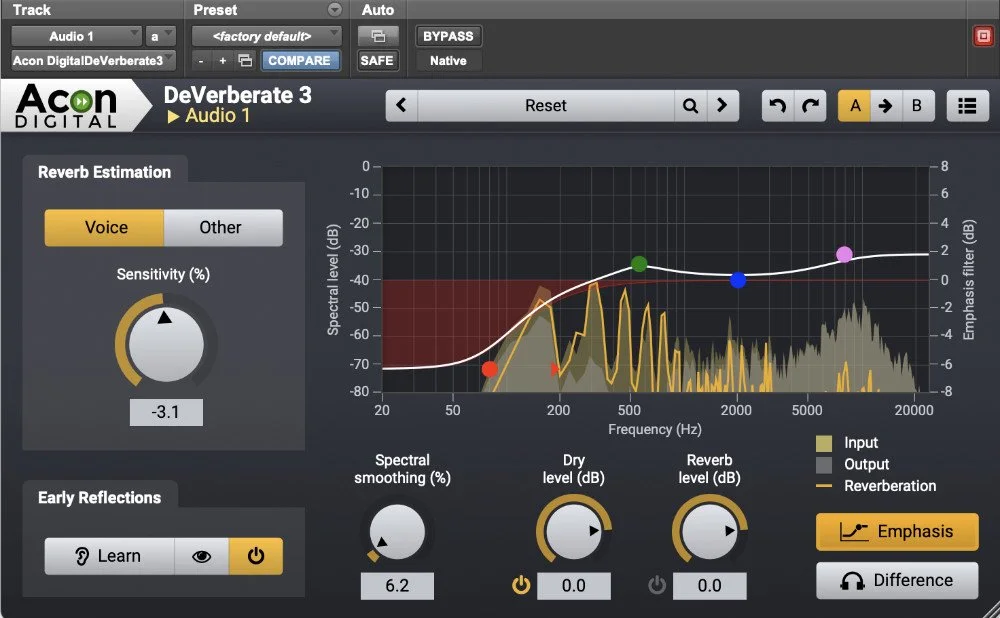The width and height of the screenshot is (1000, 618).
Task: Open the Preset menu round arrow
Action: click(335, 10)
